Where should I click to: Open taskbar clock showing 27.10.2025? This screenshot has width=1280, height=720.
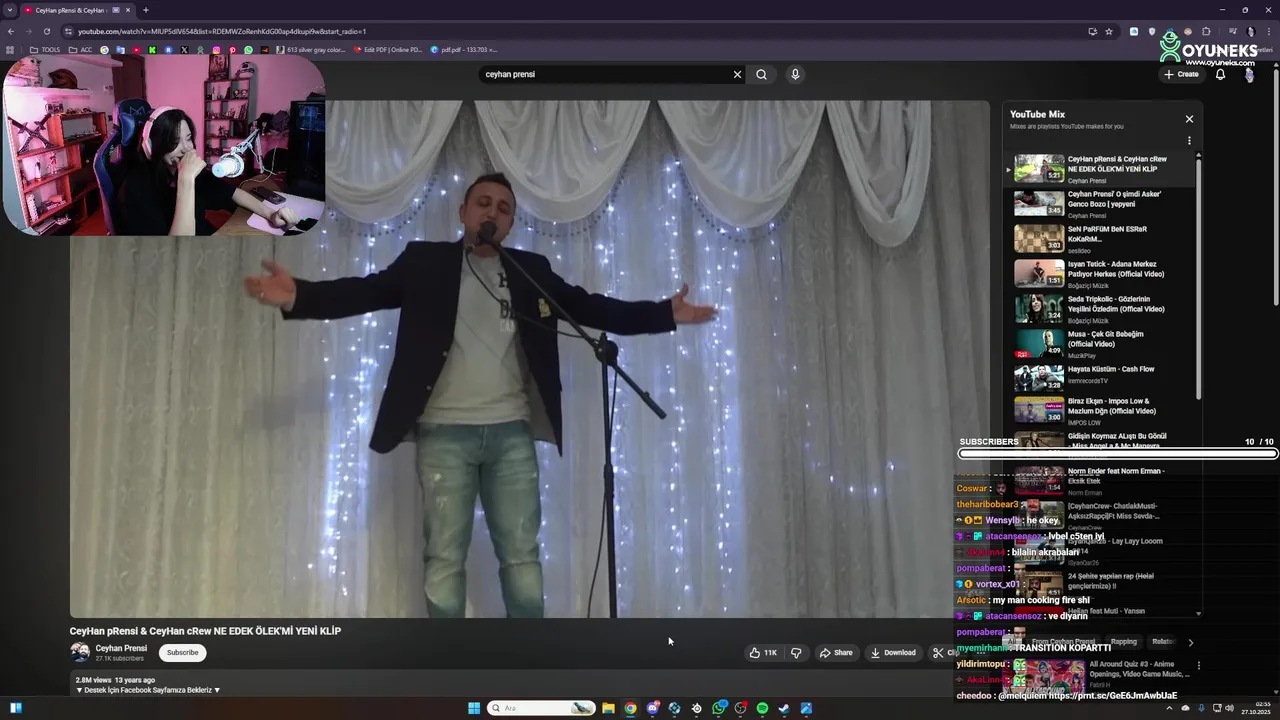click(x=1256, y=708)
